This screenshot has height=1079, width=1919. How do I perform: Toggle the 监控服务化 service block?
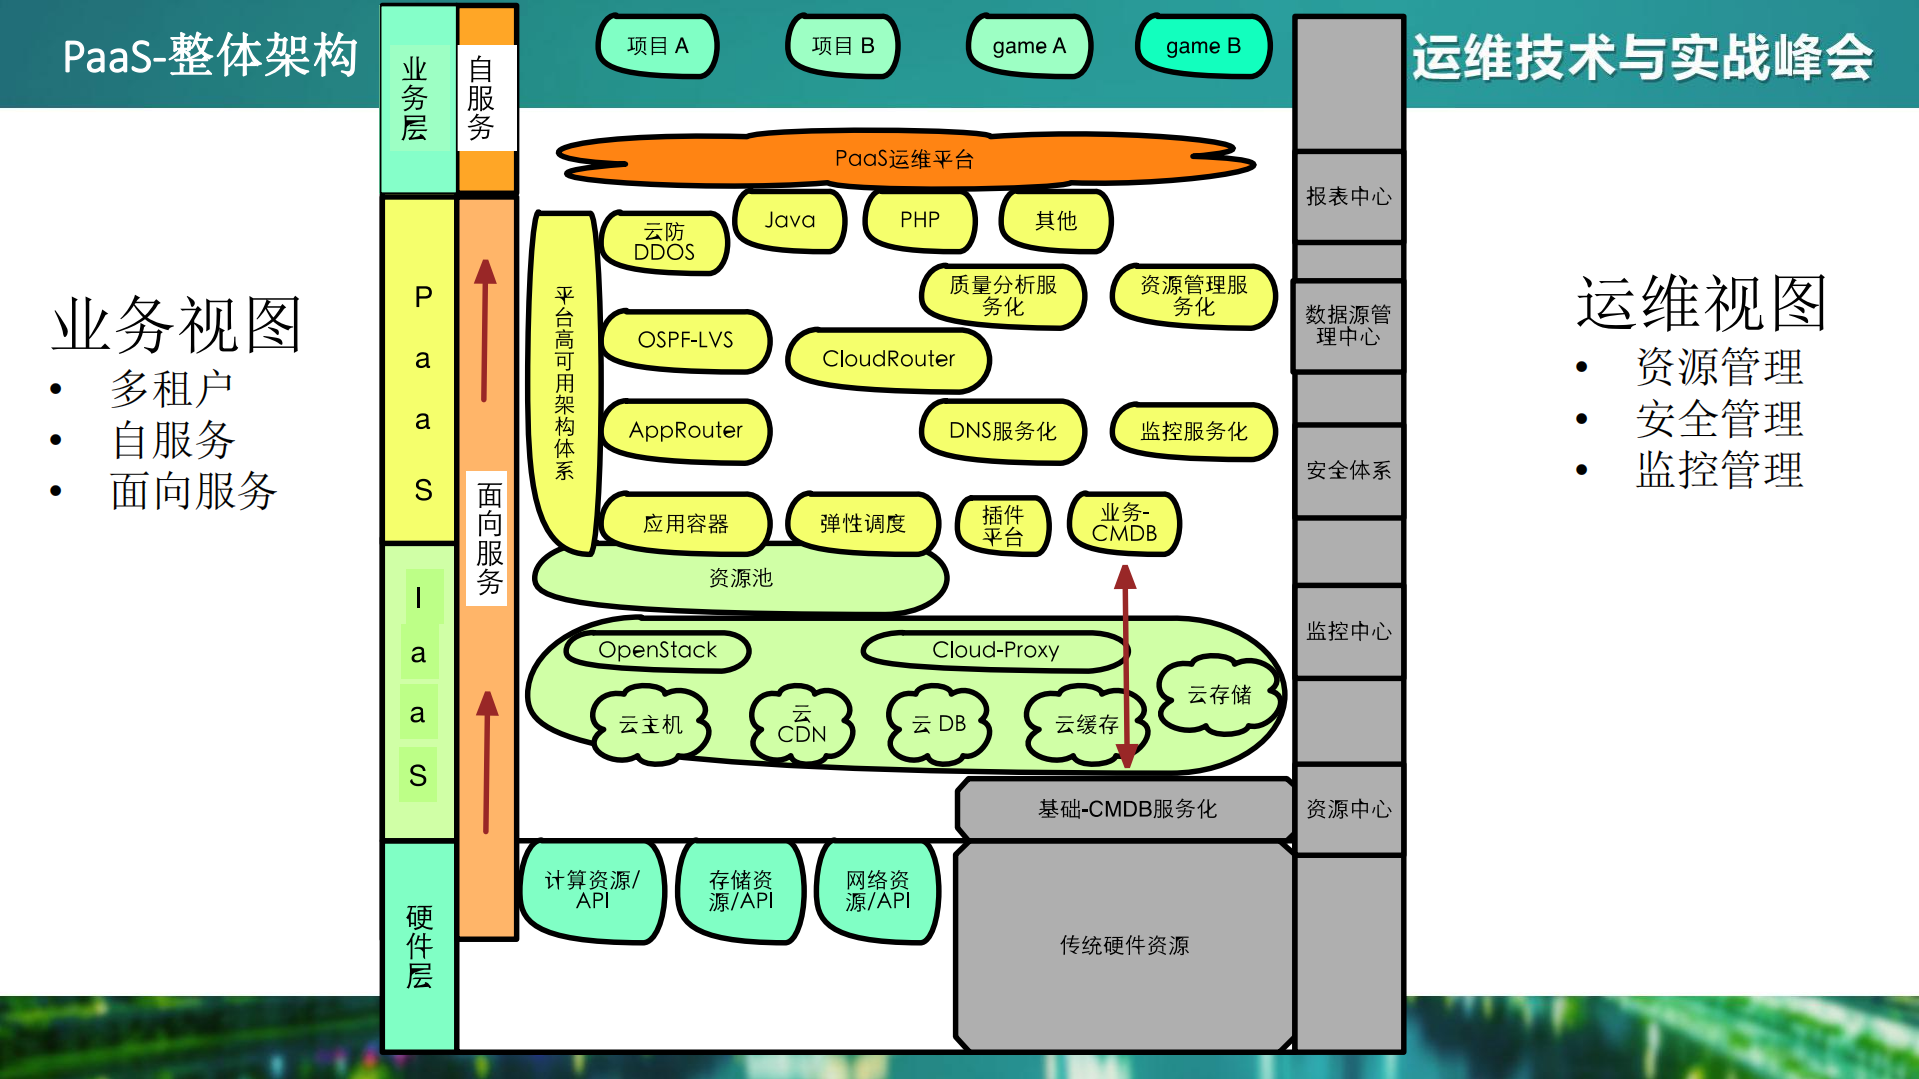(1192, 432)
